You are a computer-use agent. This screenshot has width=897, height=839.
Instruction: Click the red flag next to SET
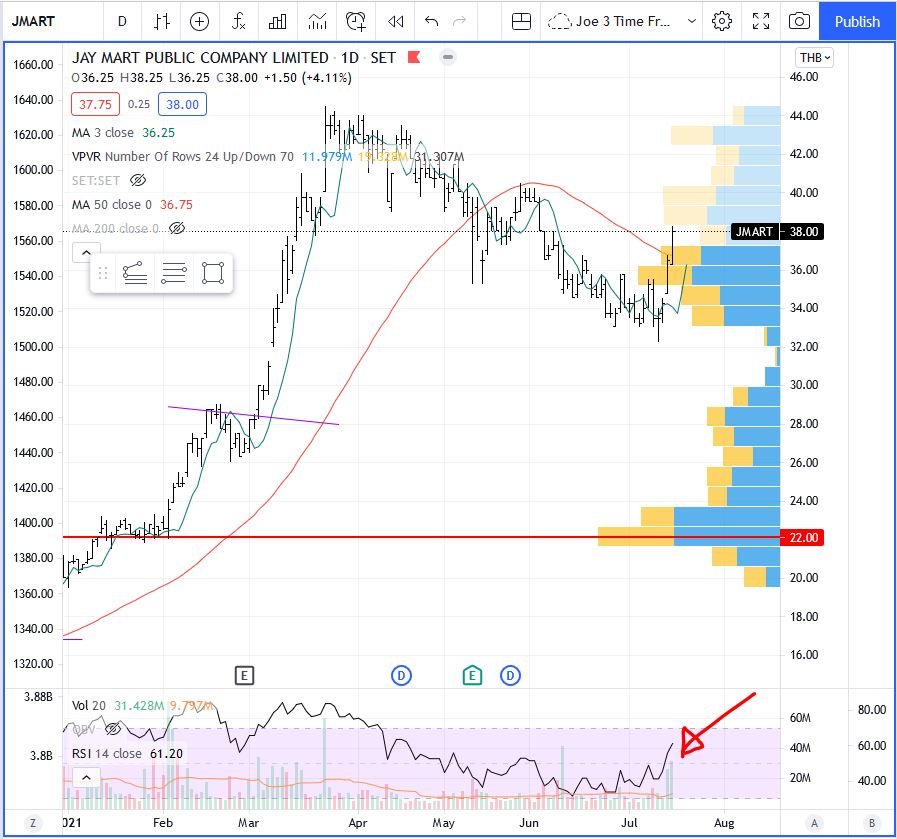coord(414,57)
